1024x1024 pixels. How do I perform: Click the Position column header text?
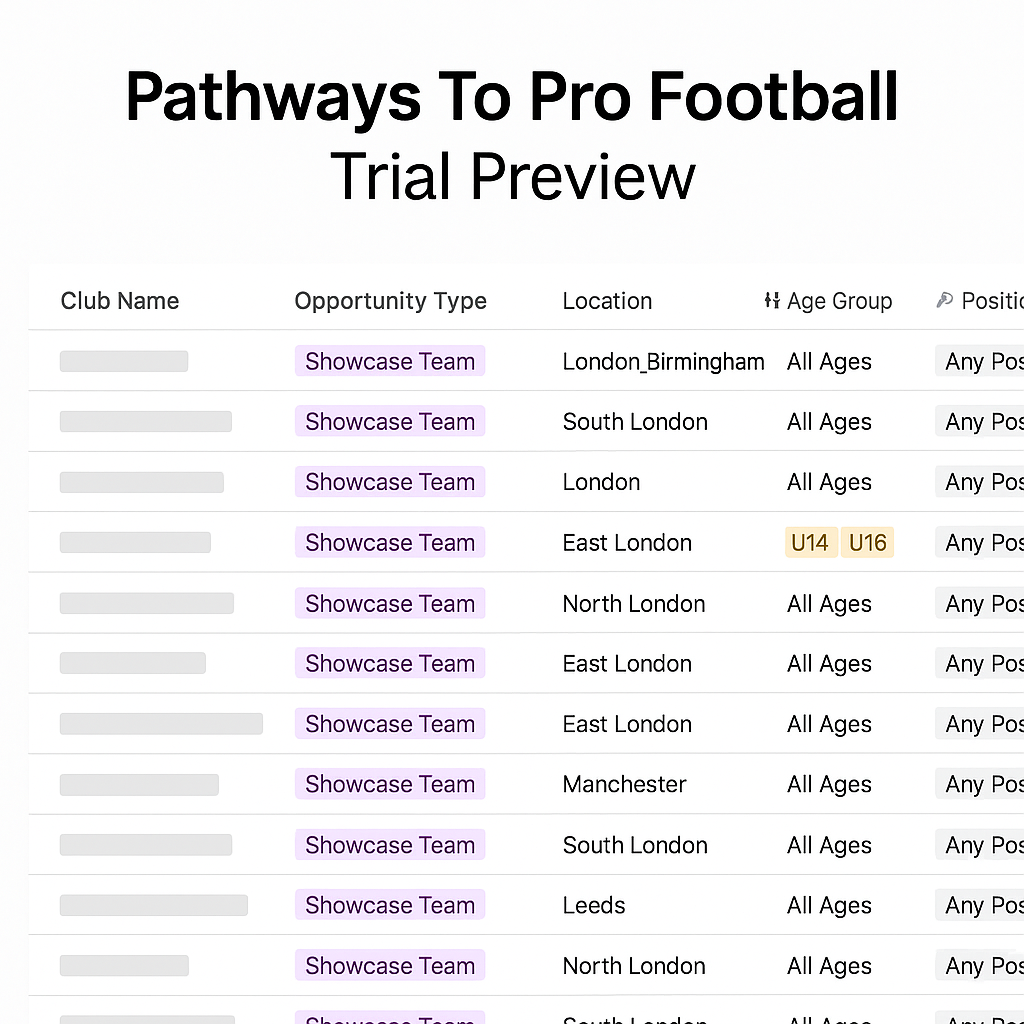(x=993, y=301)
